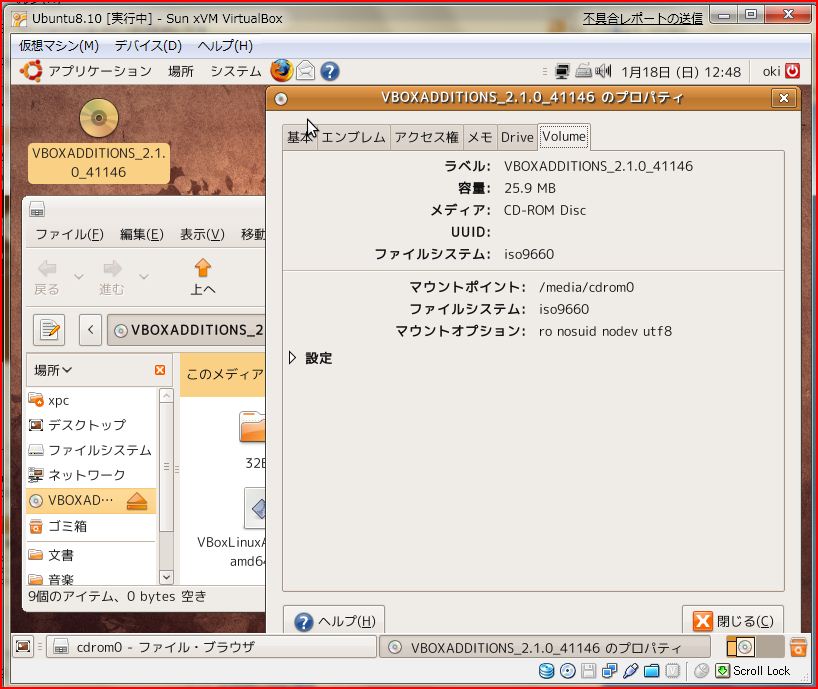
Task: Eject the VBOXAD volume in sidebar
Action: point(137,501)
